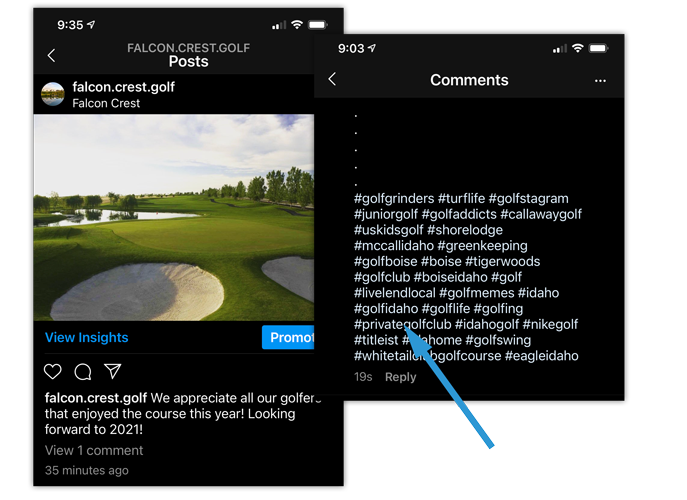
Task: Open comments with speech bubble icon
Action: [x=83, y=372]
